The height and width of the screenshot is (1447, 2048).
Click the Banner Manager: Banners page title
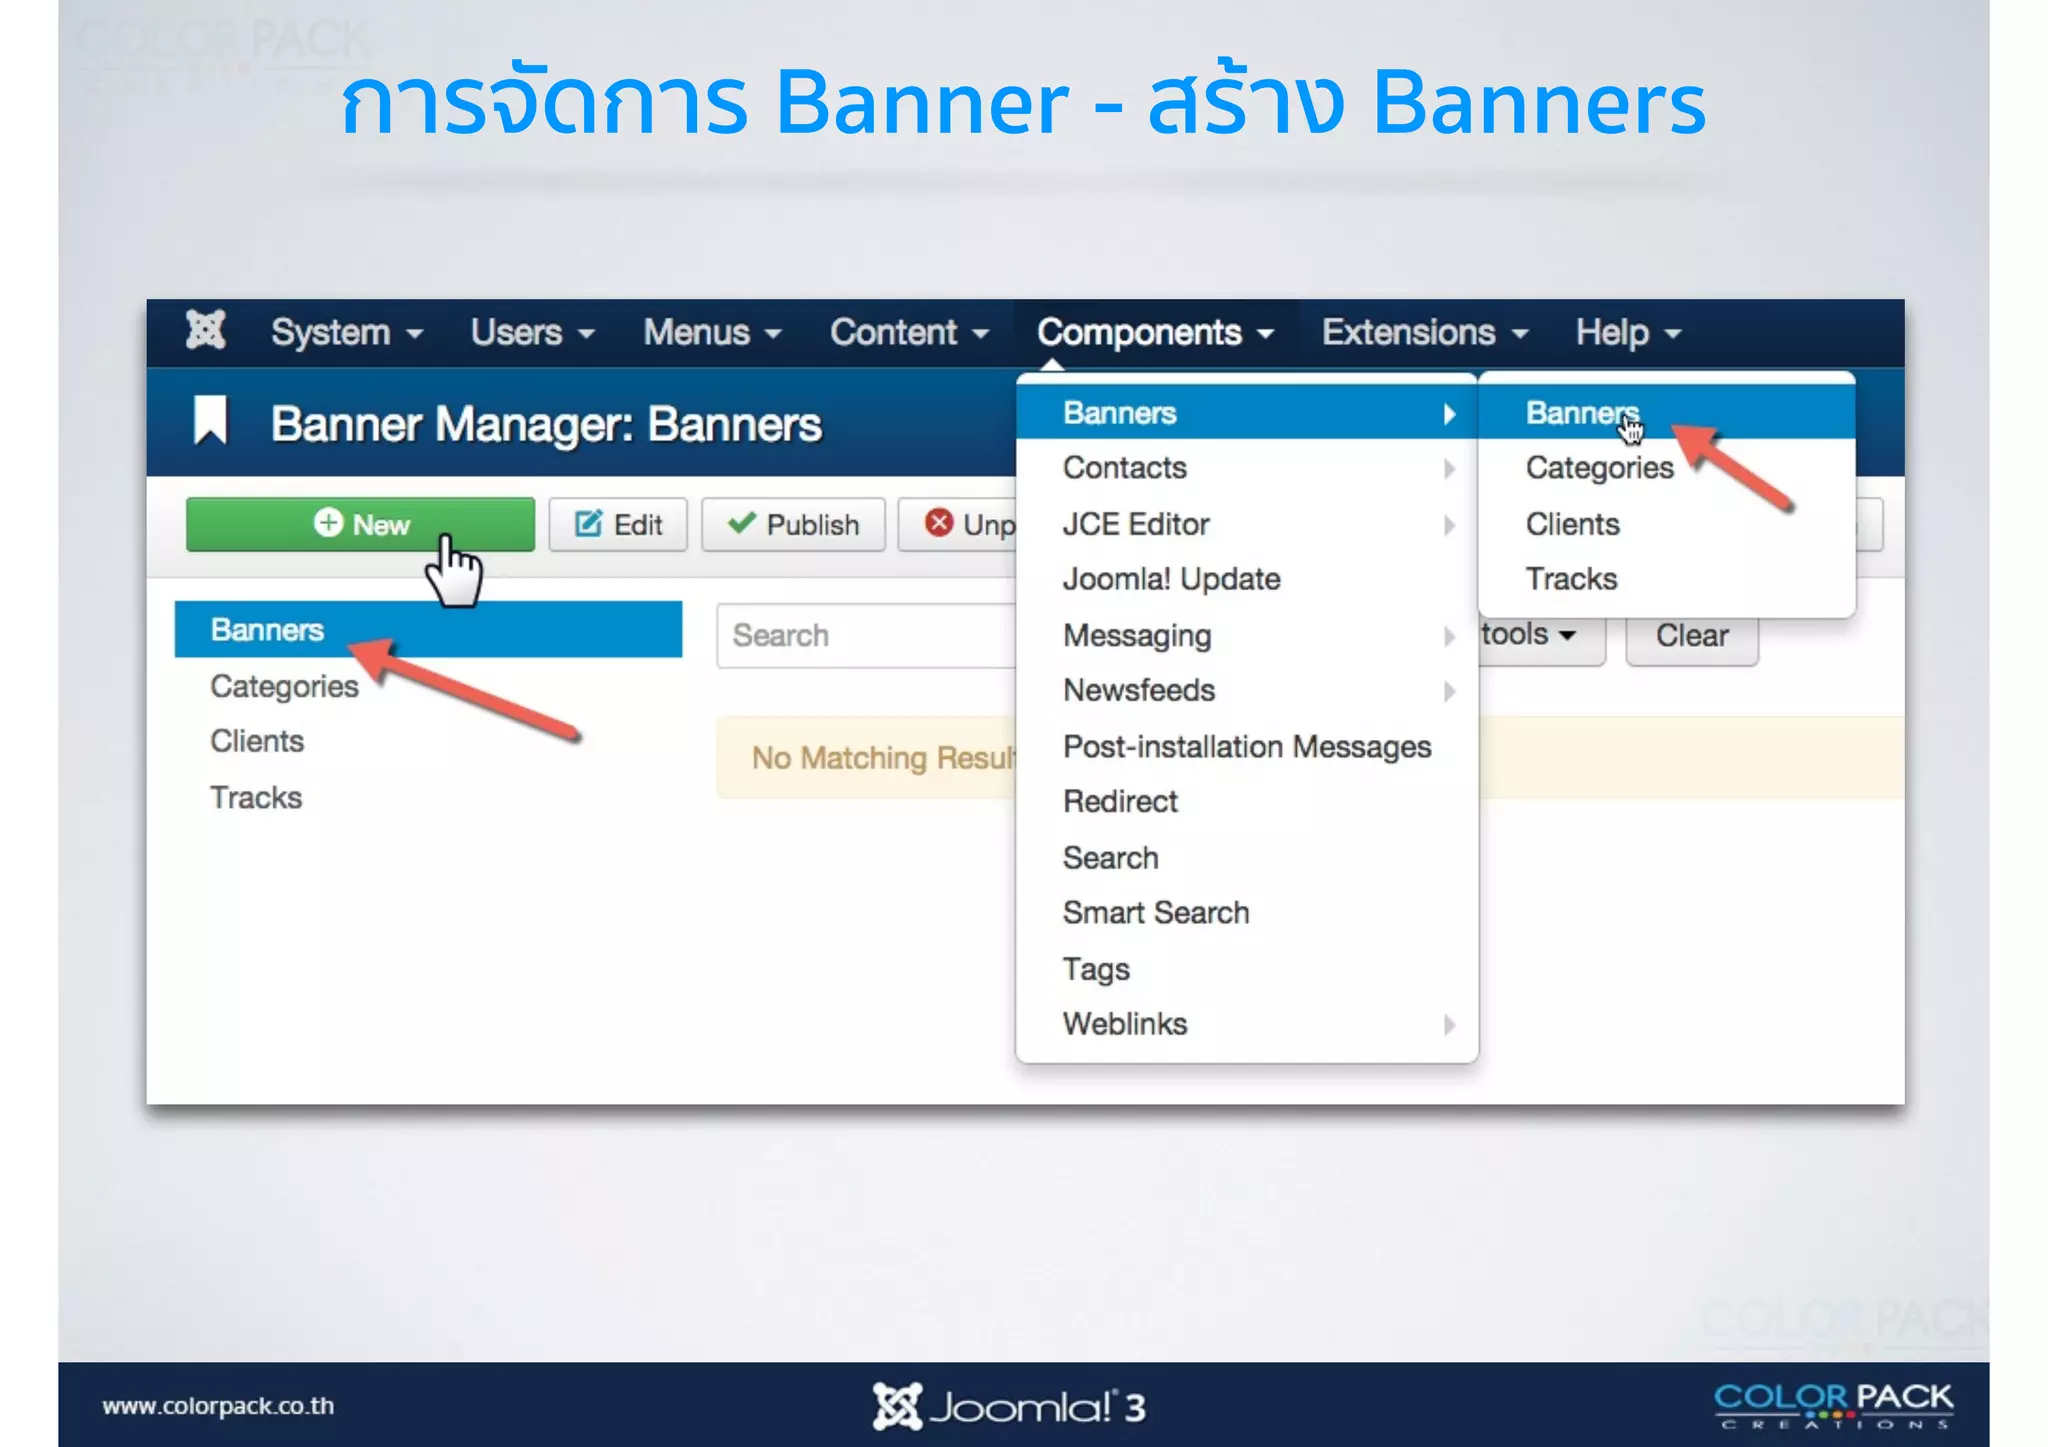tap(546, 424)
